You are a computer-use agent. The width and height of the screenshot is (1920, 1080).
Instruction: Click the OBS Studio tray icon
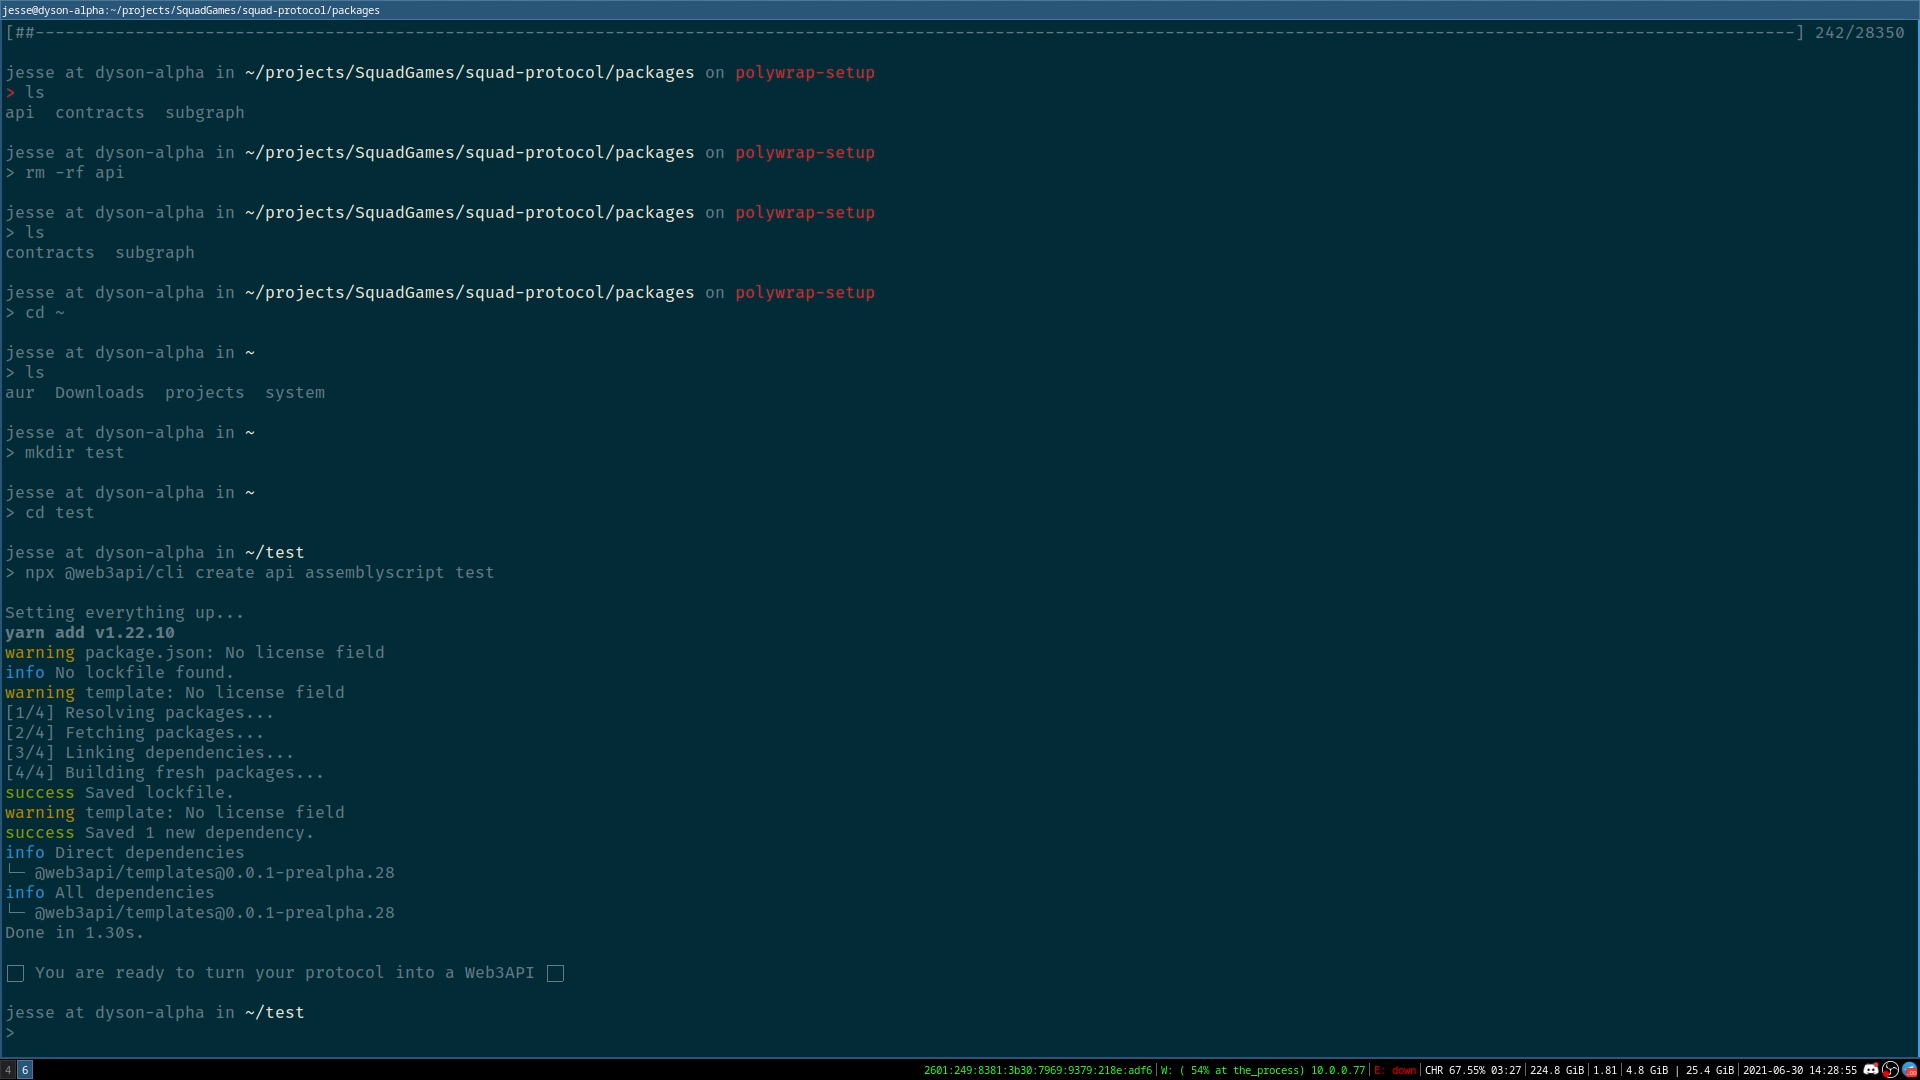(1890, 1070)
